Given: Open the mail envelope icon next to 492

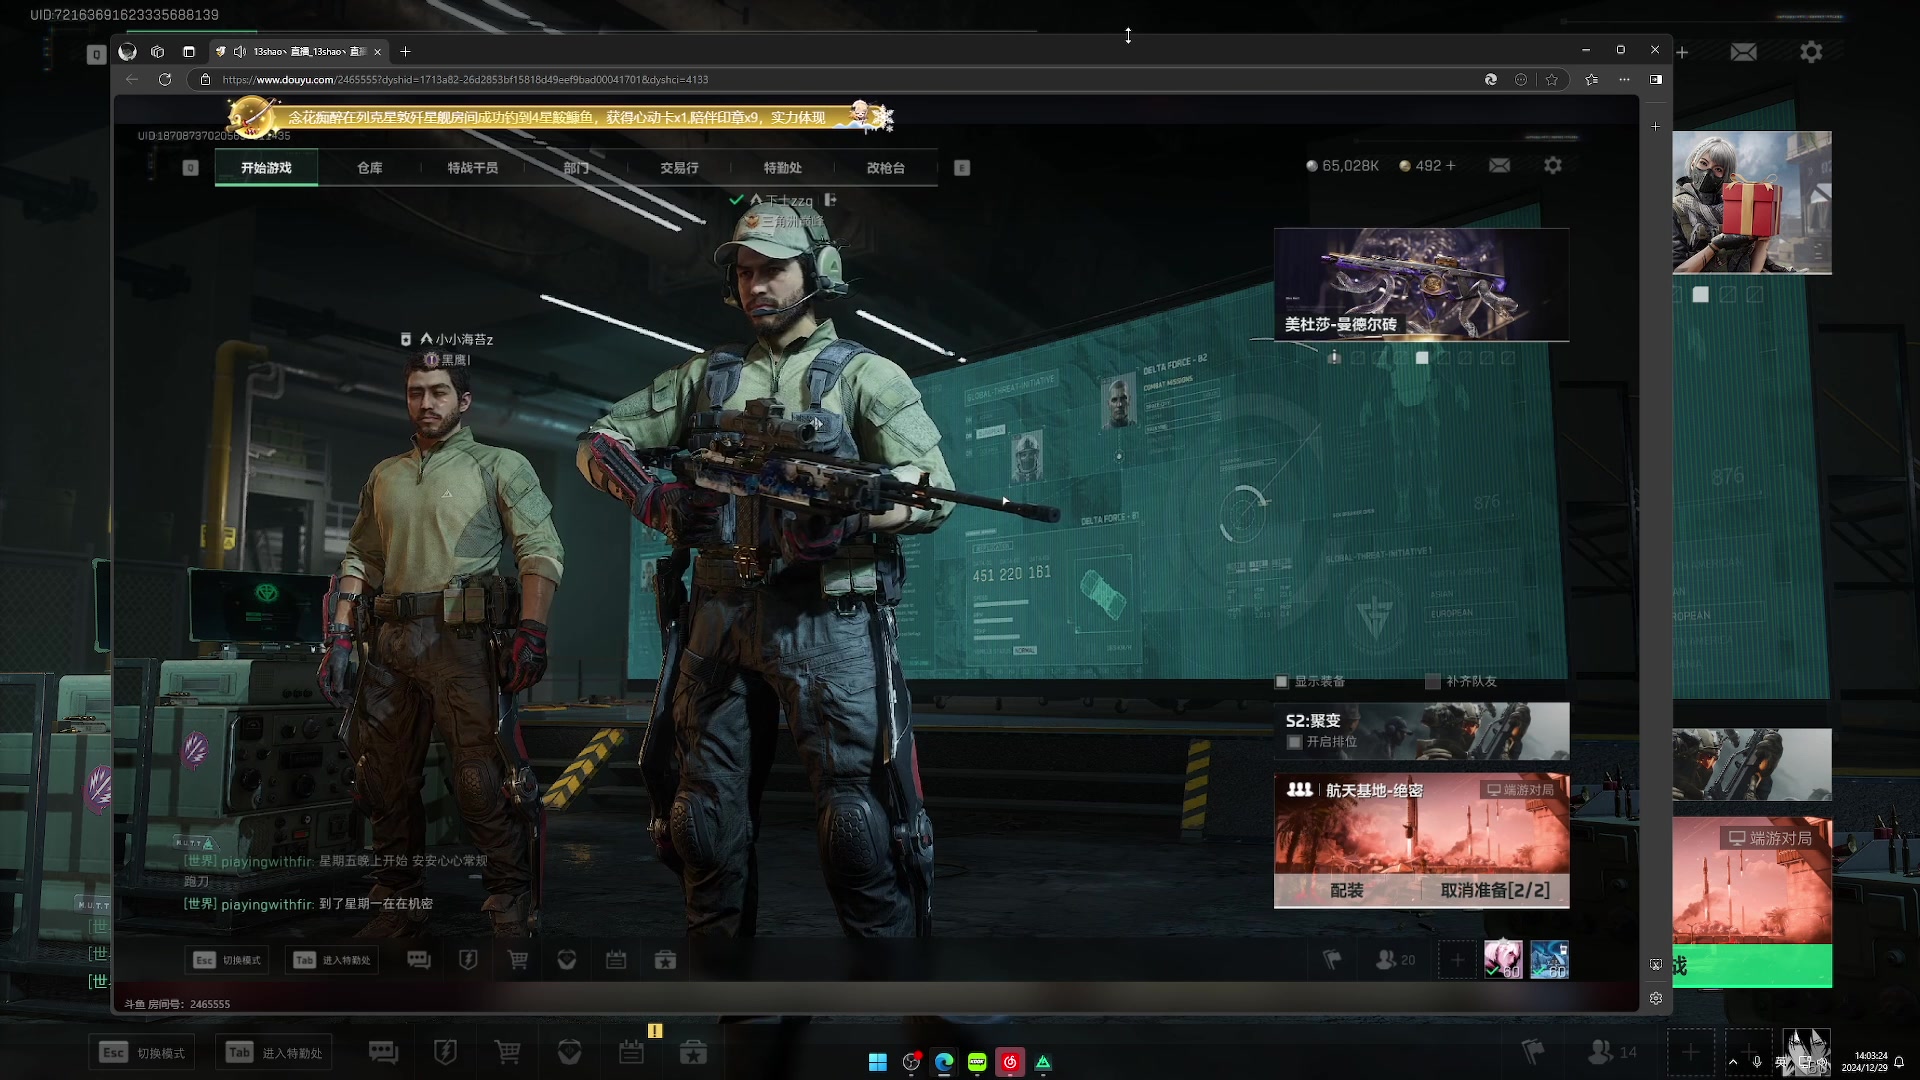Looking at the screenshot, I should 1499,165.
